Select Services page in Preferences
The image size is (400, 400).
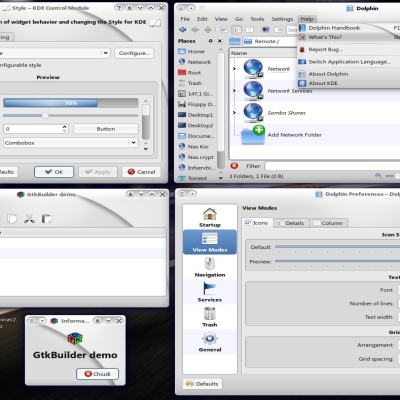(x=210, y=292)
